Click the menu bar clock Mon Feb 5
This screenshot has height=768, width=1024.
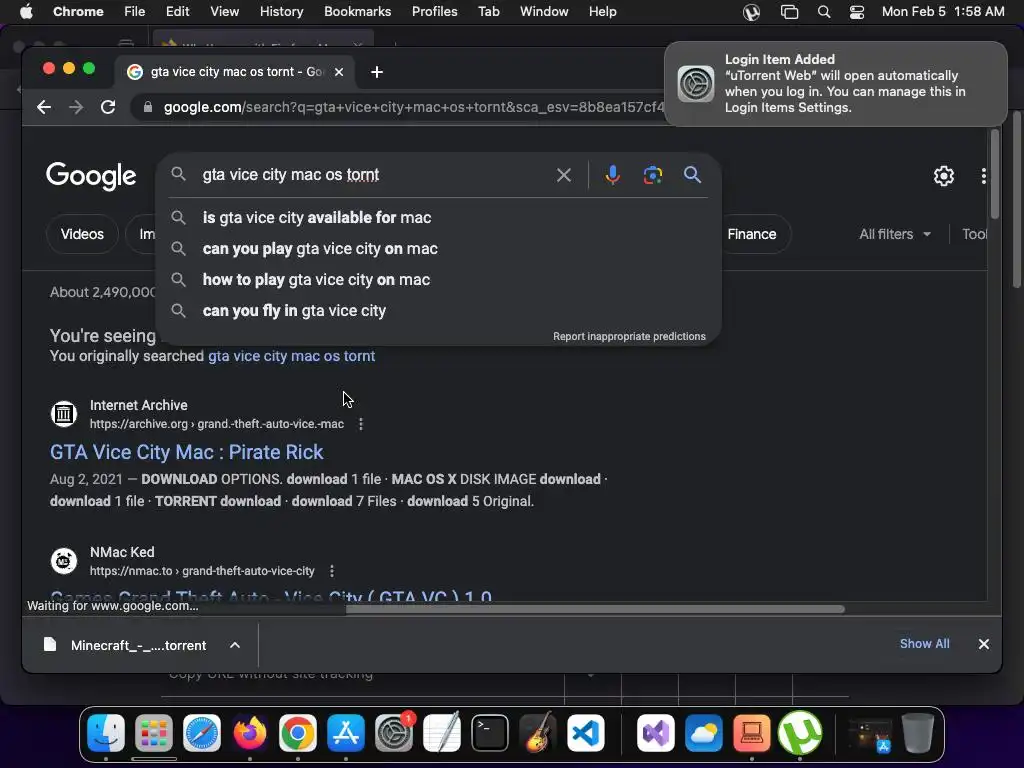click(942, 12)
